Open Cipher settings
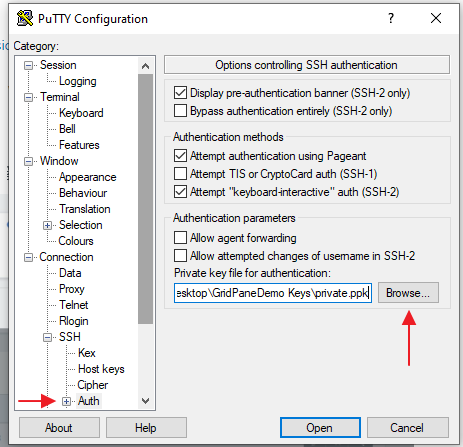 point(93,385)
